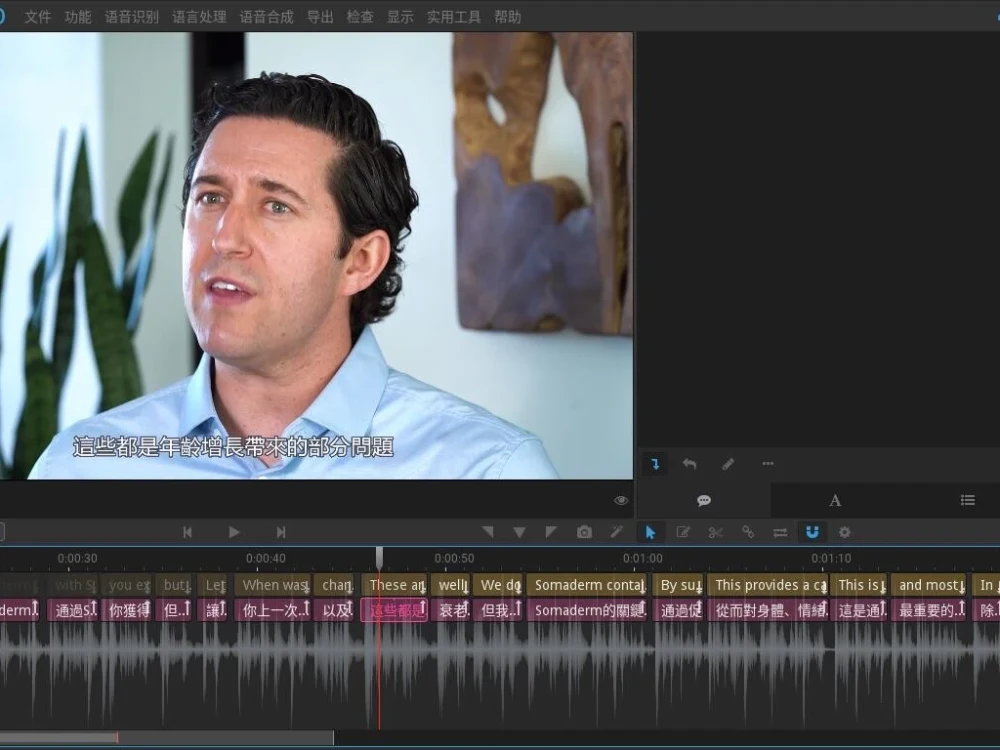This screenshot has width=1000, height=750.
Task: Toggle the magnet snapping button
Action: click(x=812, y=532)
